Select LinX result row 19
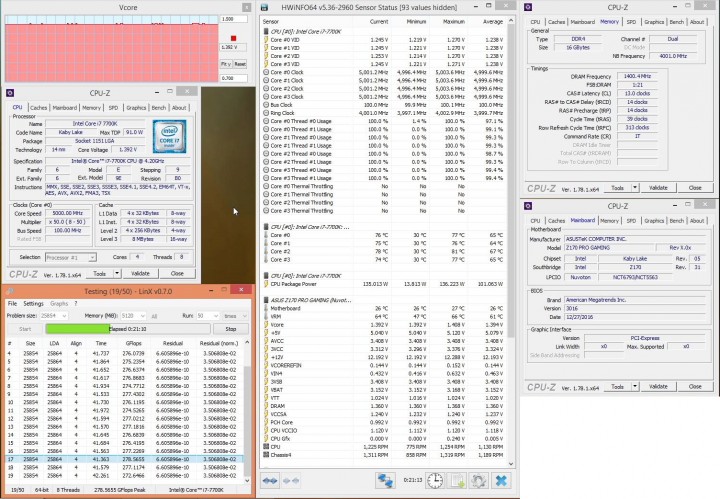The image size is (720, 499). tap(124, 476)
